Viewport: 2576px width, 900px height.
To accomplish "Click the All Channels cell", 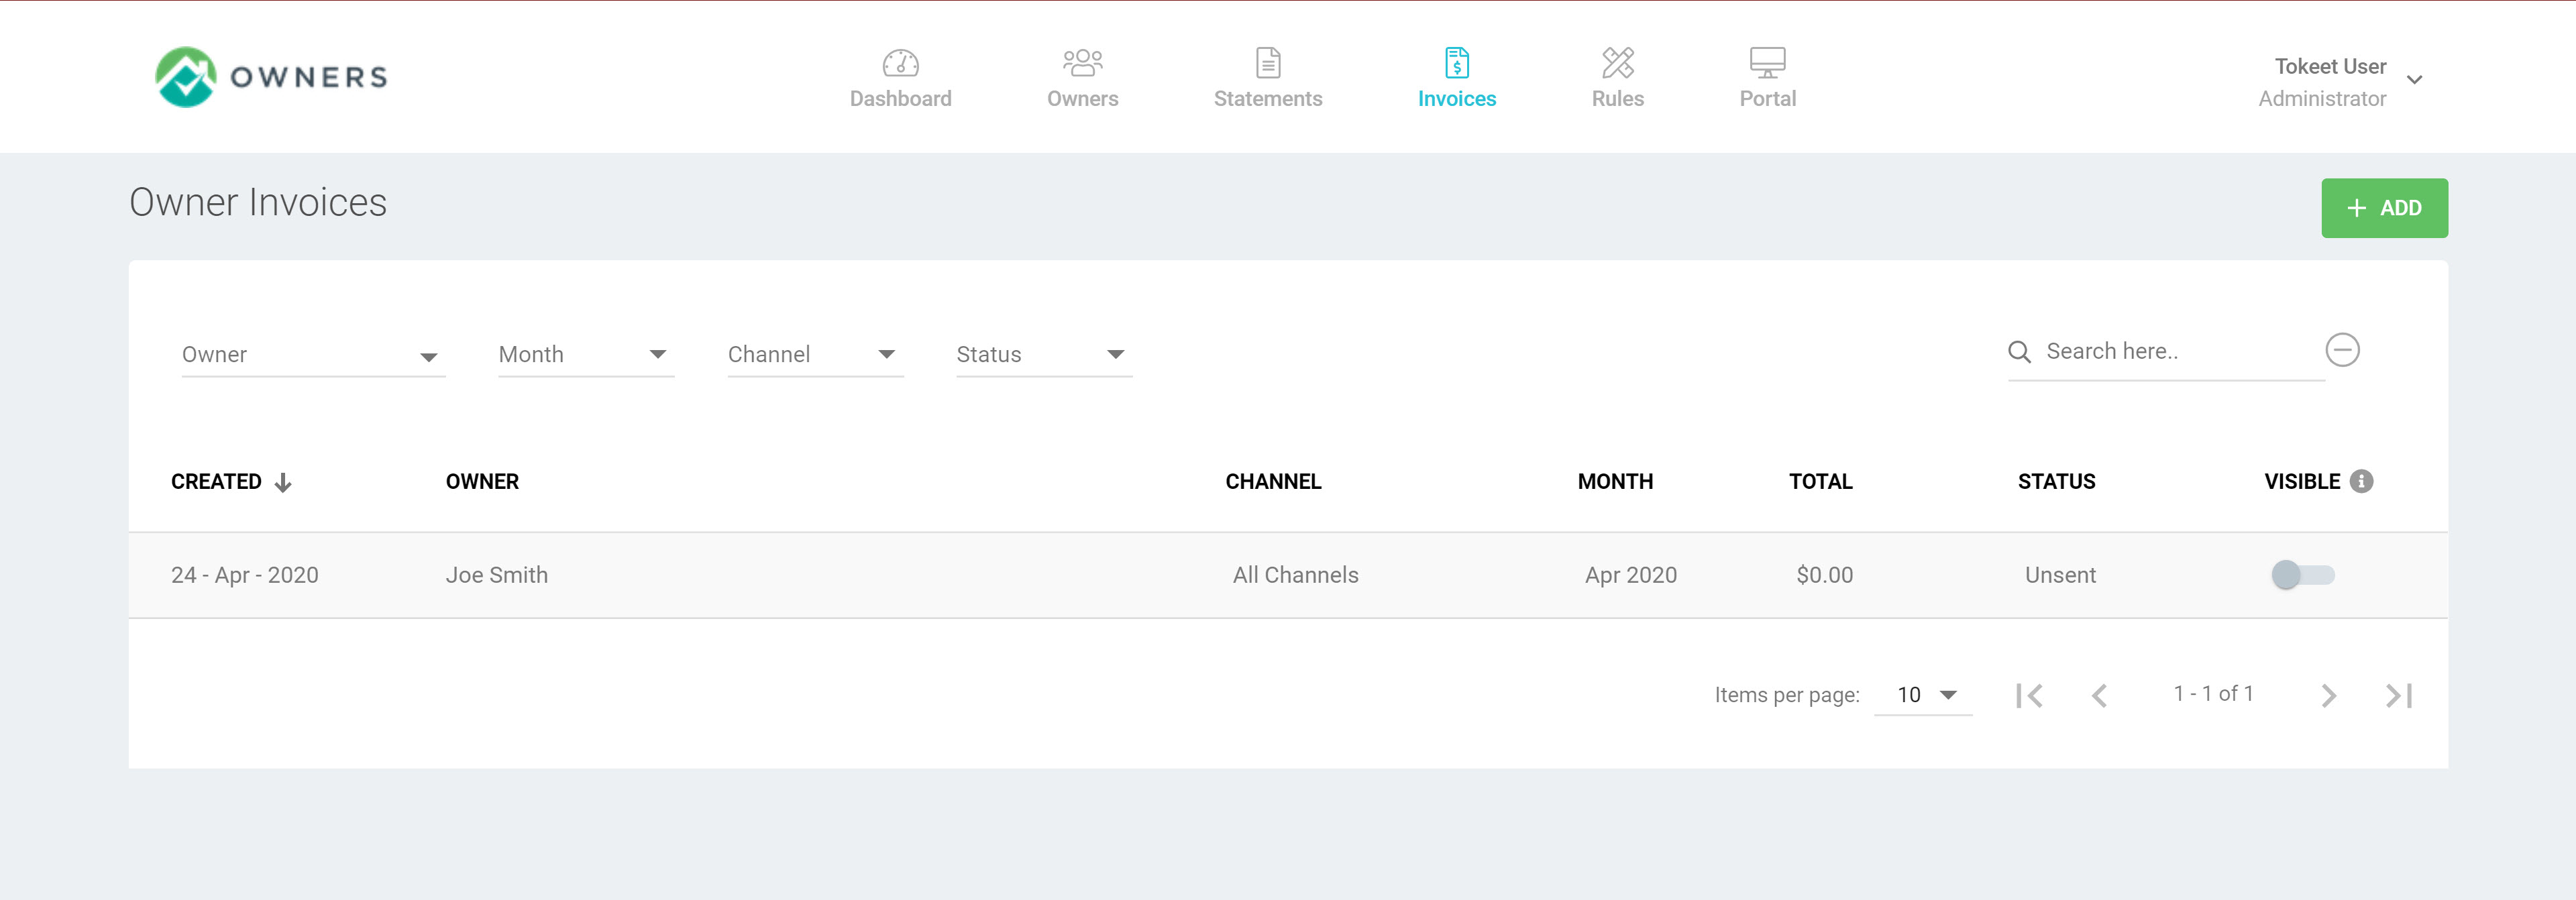I will coord(1295,575).
